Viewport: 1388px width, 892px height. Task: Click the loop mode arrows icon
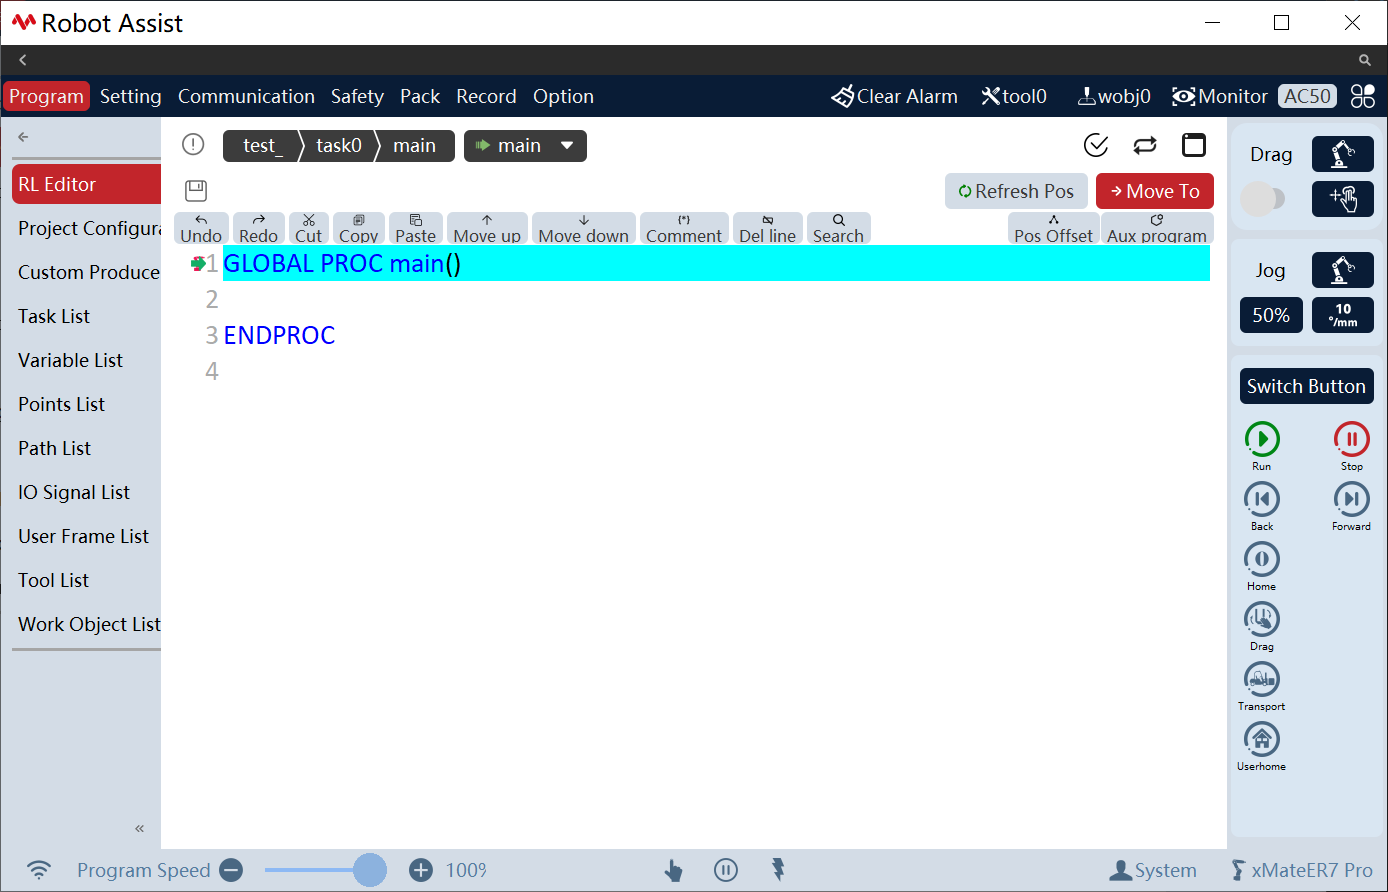(x=1145, y=145)
